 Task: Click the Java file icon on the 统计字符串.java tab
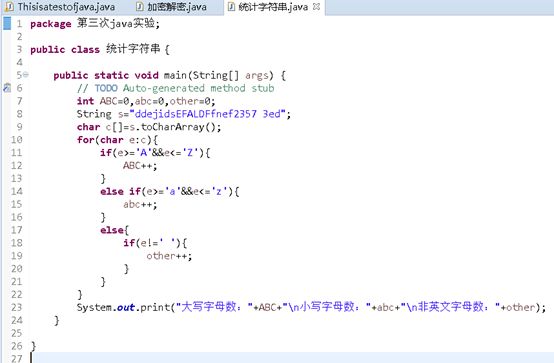click(231, 6)
